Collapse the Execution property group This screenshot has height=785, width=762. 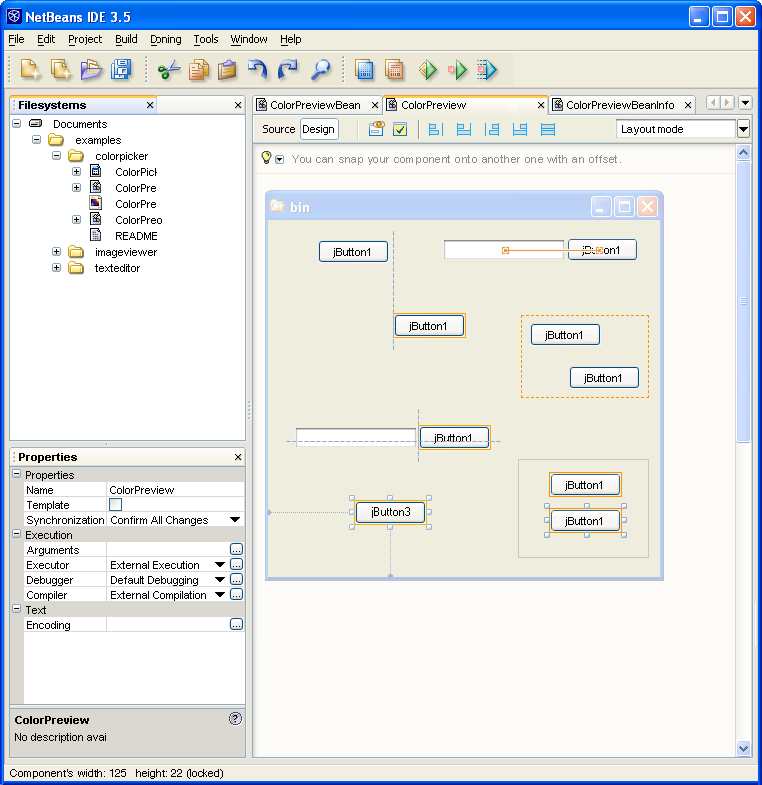17,534
